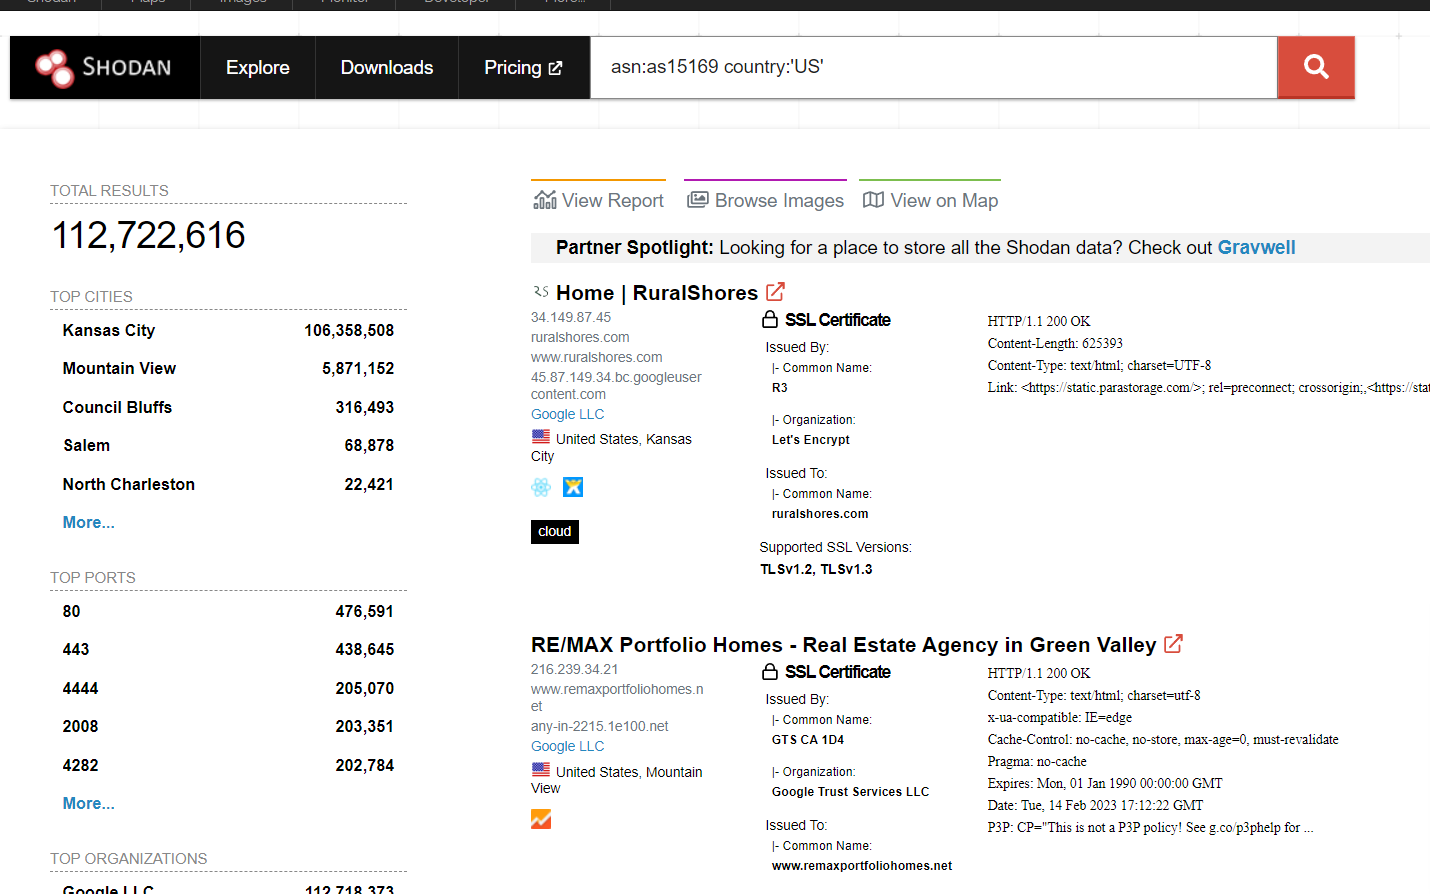Click the US flag beside Kansas City

pos(541,437)
